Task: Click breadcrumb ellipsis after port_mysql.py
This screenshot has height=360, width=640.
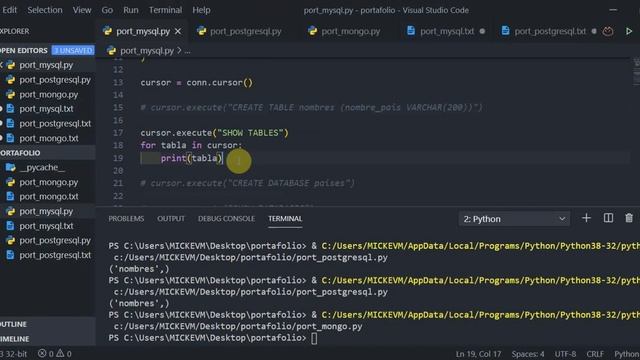Action: (x=187, y=51)
